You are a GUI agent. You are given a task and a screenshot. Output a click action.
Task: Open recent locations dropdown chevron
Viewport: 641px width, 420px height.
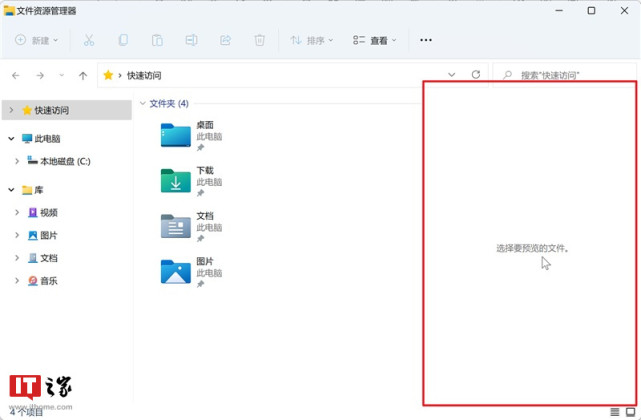(62, 75)
